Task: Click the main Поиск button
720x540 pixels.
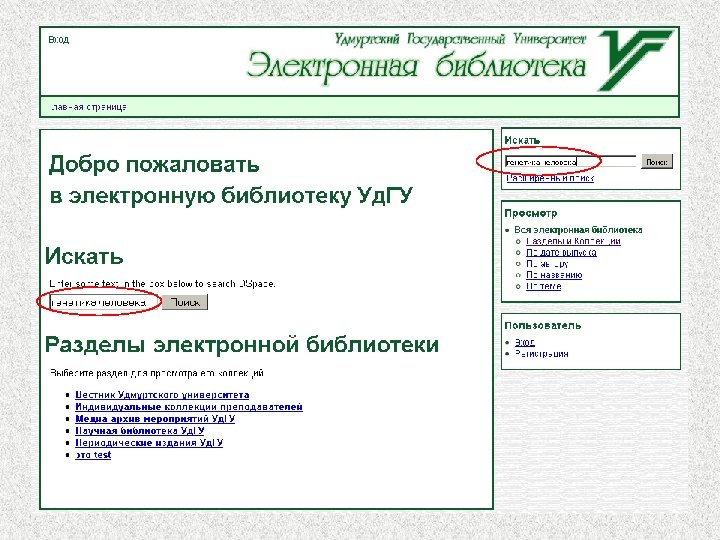Action: coord(185,303)
